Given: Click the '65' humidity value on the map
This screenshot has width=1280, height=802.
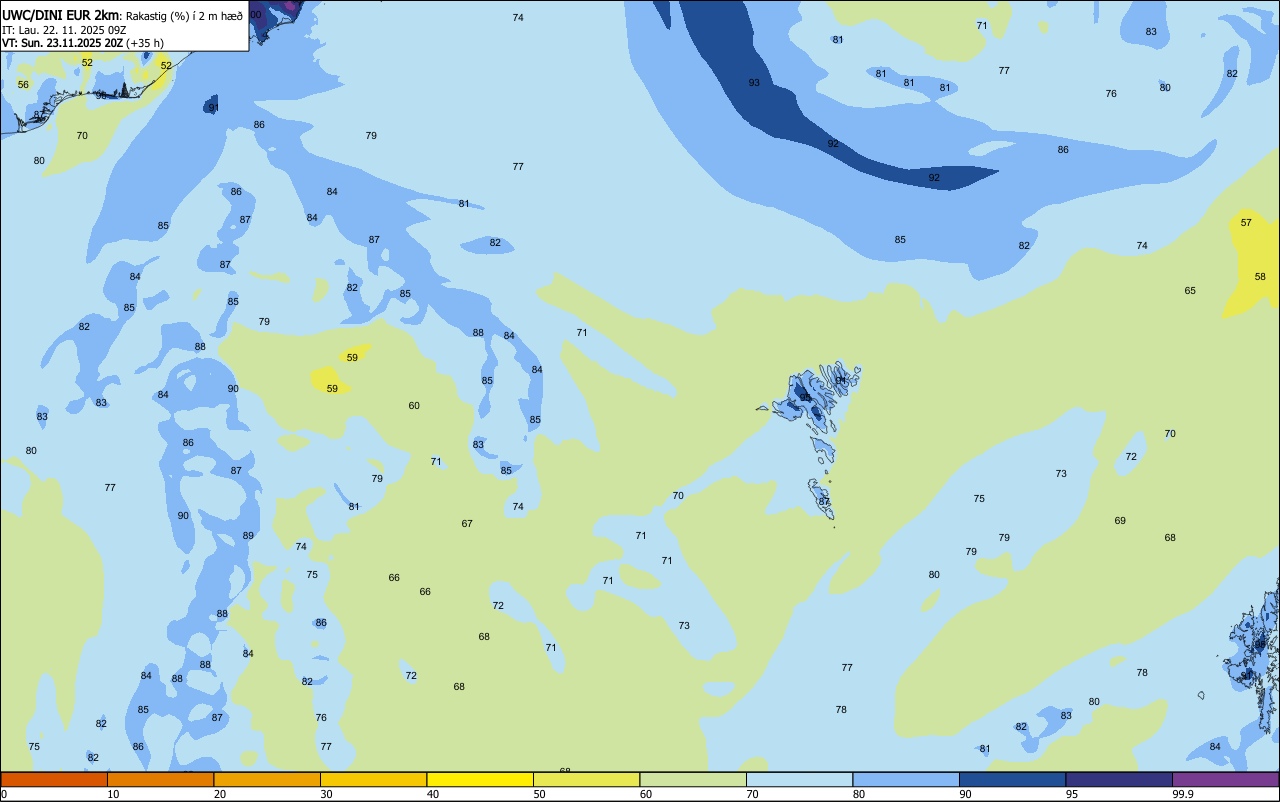Looking at the screenshot, I should click(1190, 291).
